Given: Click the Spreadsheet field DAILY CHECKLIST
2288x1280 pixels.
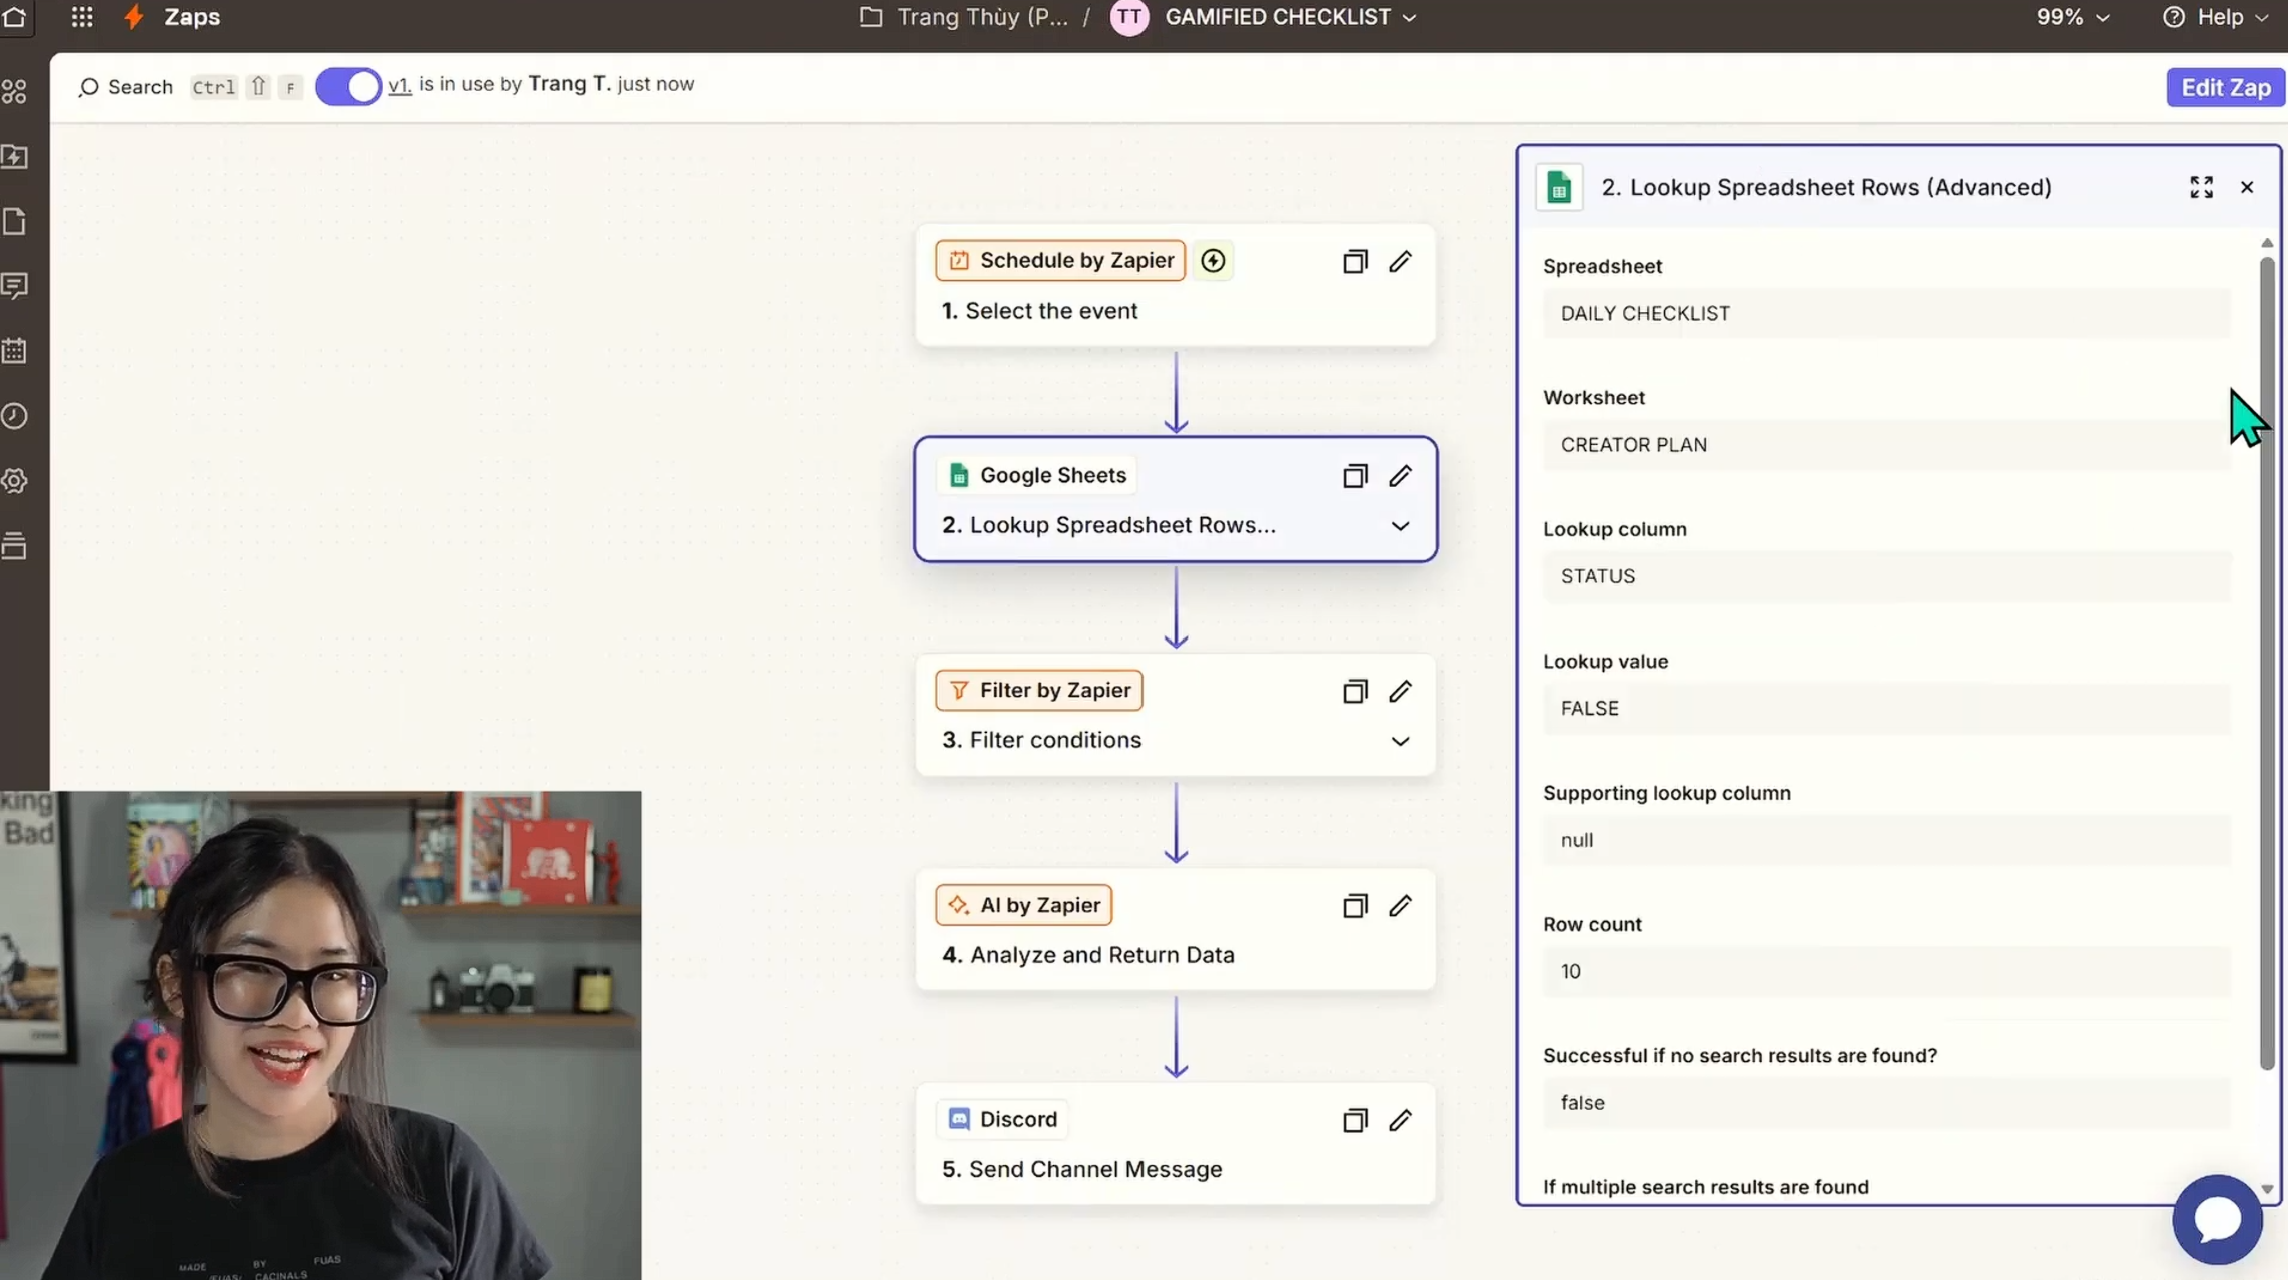Looking at the screenshot, I should [x=1886, y=314].
